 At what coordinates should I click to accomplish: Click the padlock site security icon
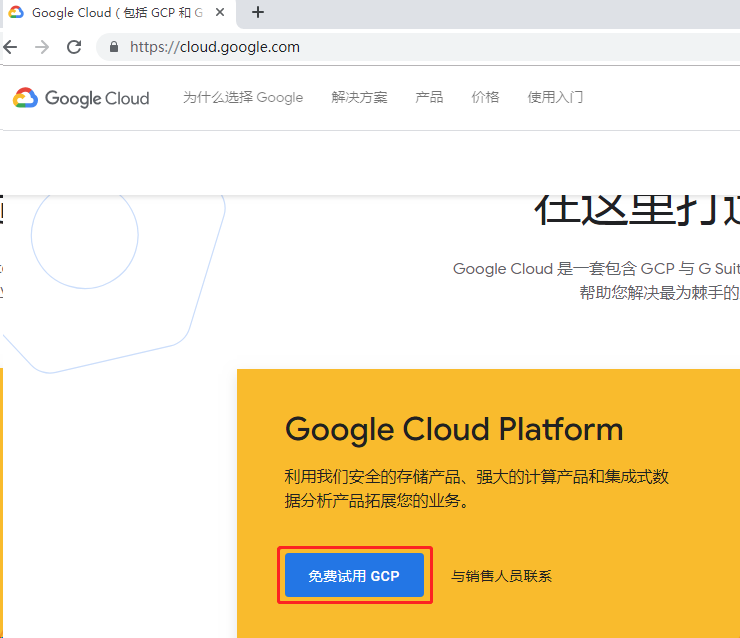click(114, 47)
